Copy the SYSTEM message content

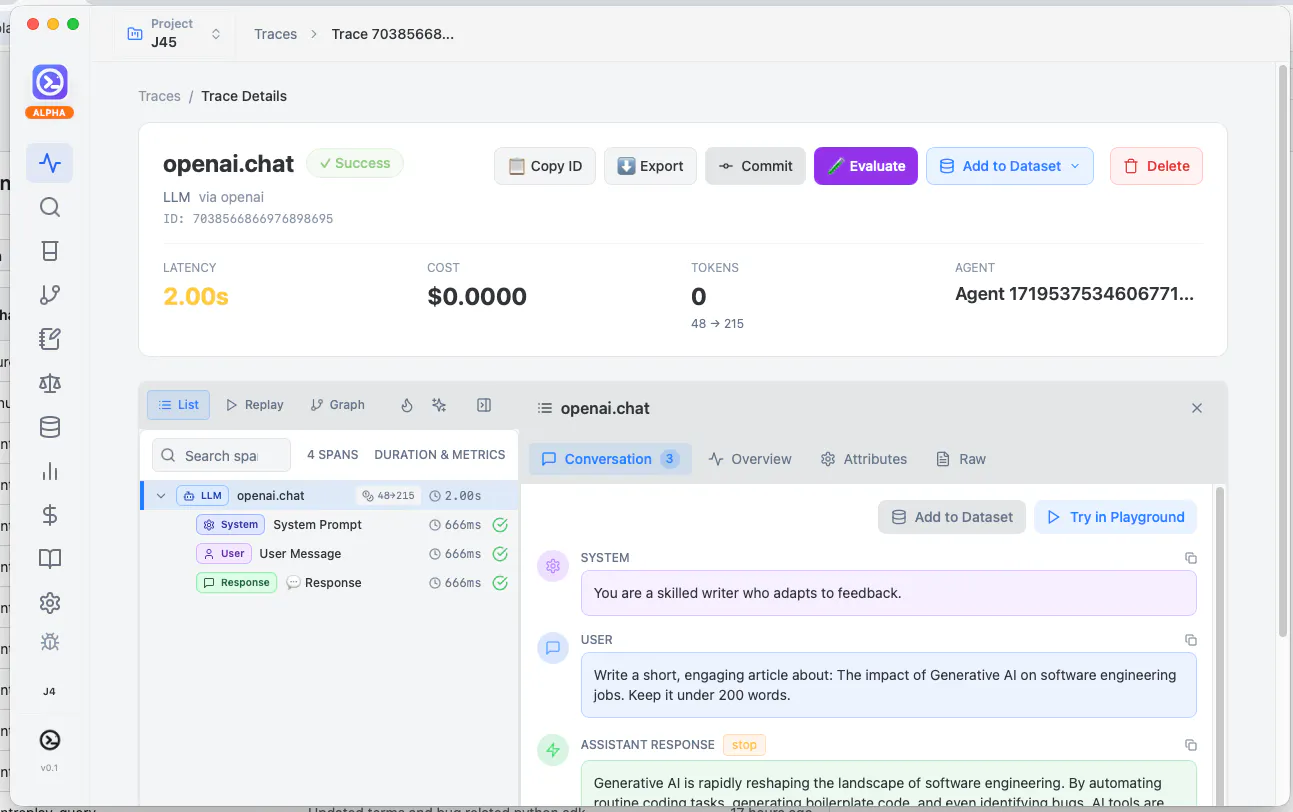tap(1190, 558)
